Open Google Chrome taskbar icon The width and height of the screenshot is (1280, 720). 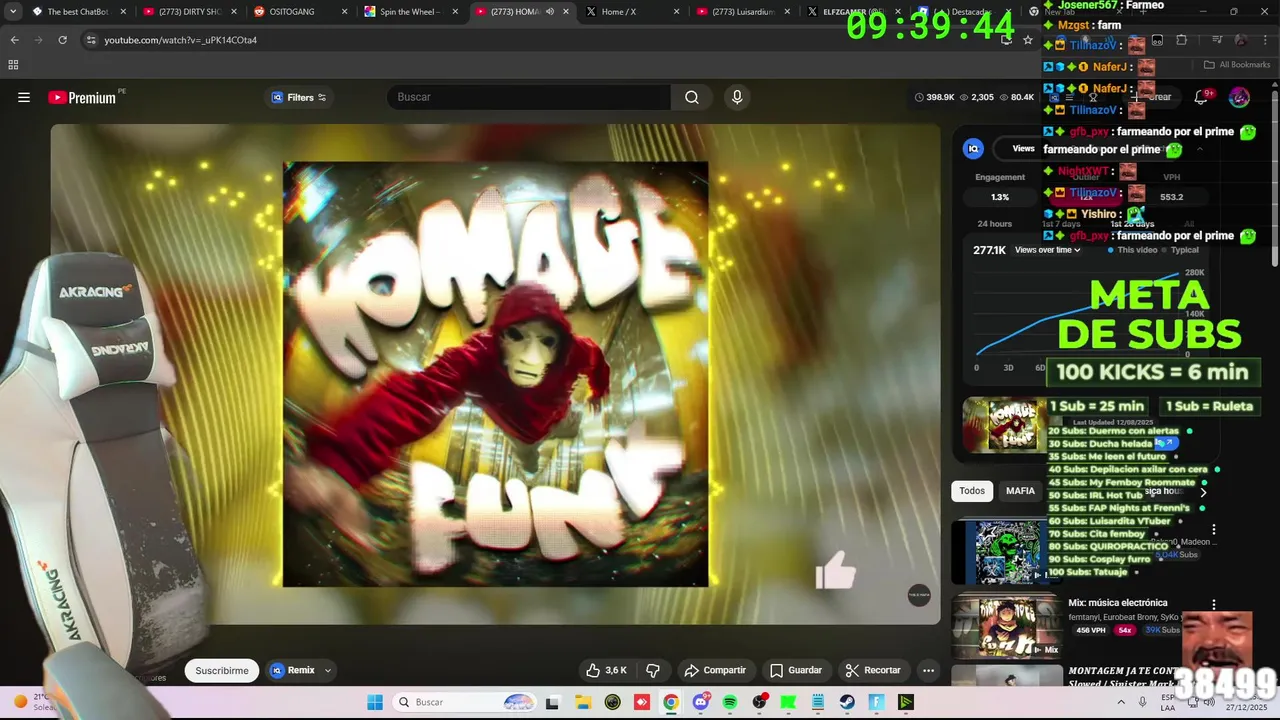[671, 702]
